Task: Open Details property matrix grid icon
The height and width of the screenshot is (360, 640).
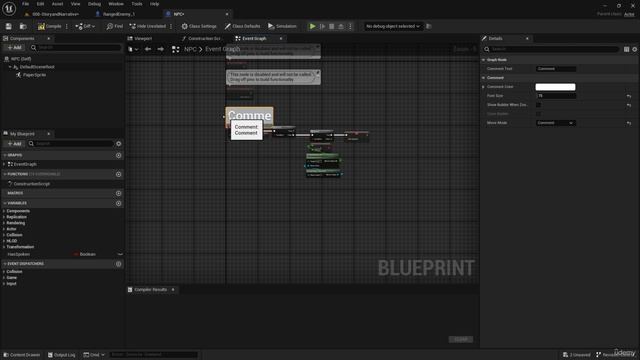Action: point(627,49)
